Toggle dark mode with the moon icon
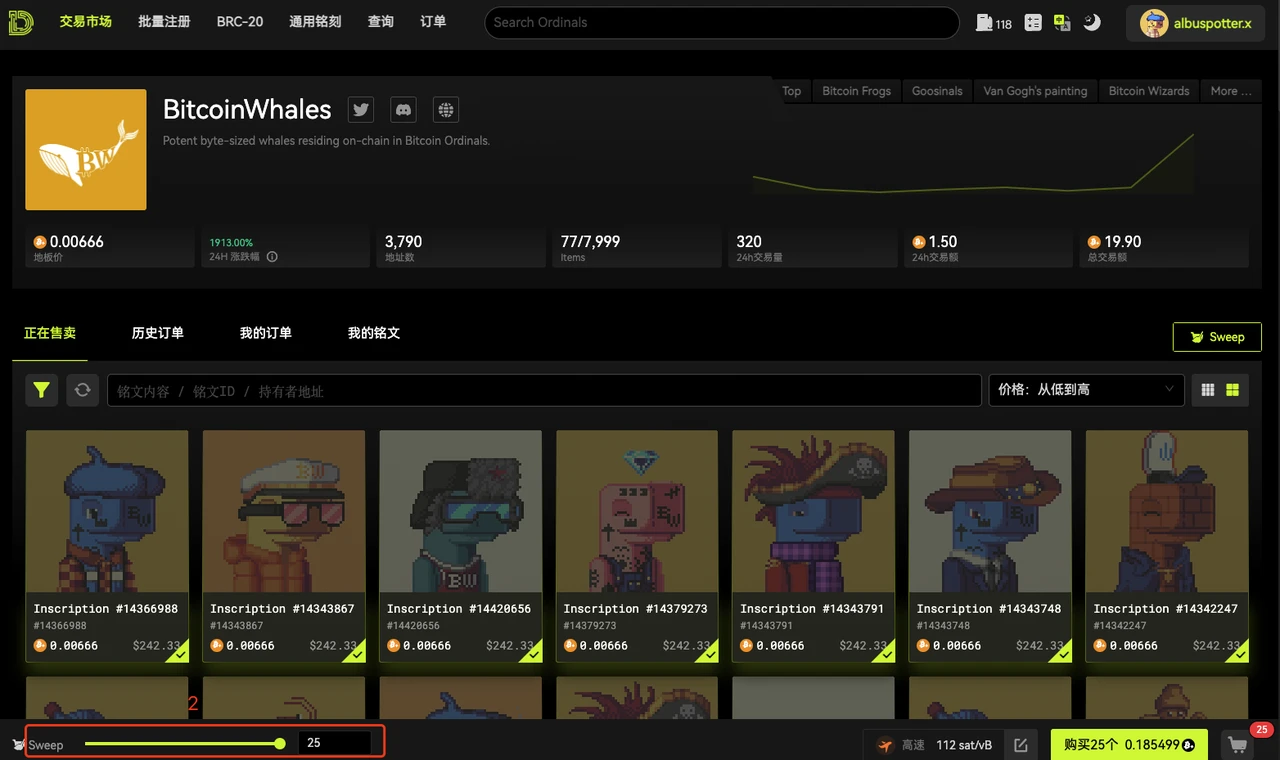This screenshot has width=1280, height=760. coord(1091,22)
